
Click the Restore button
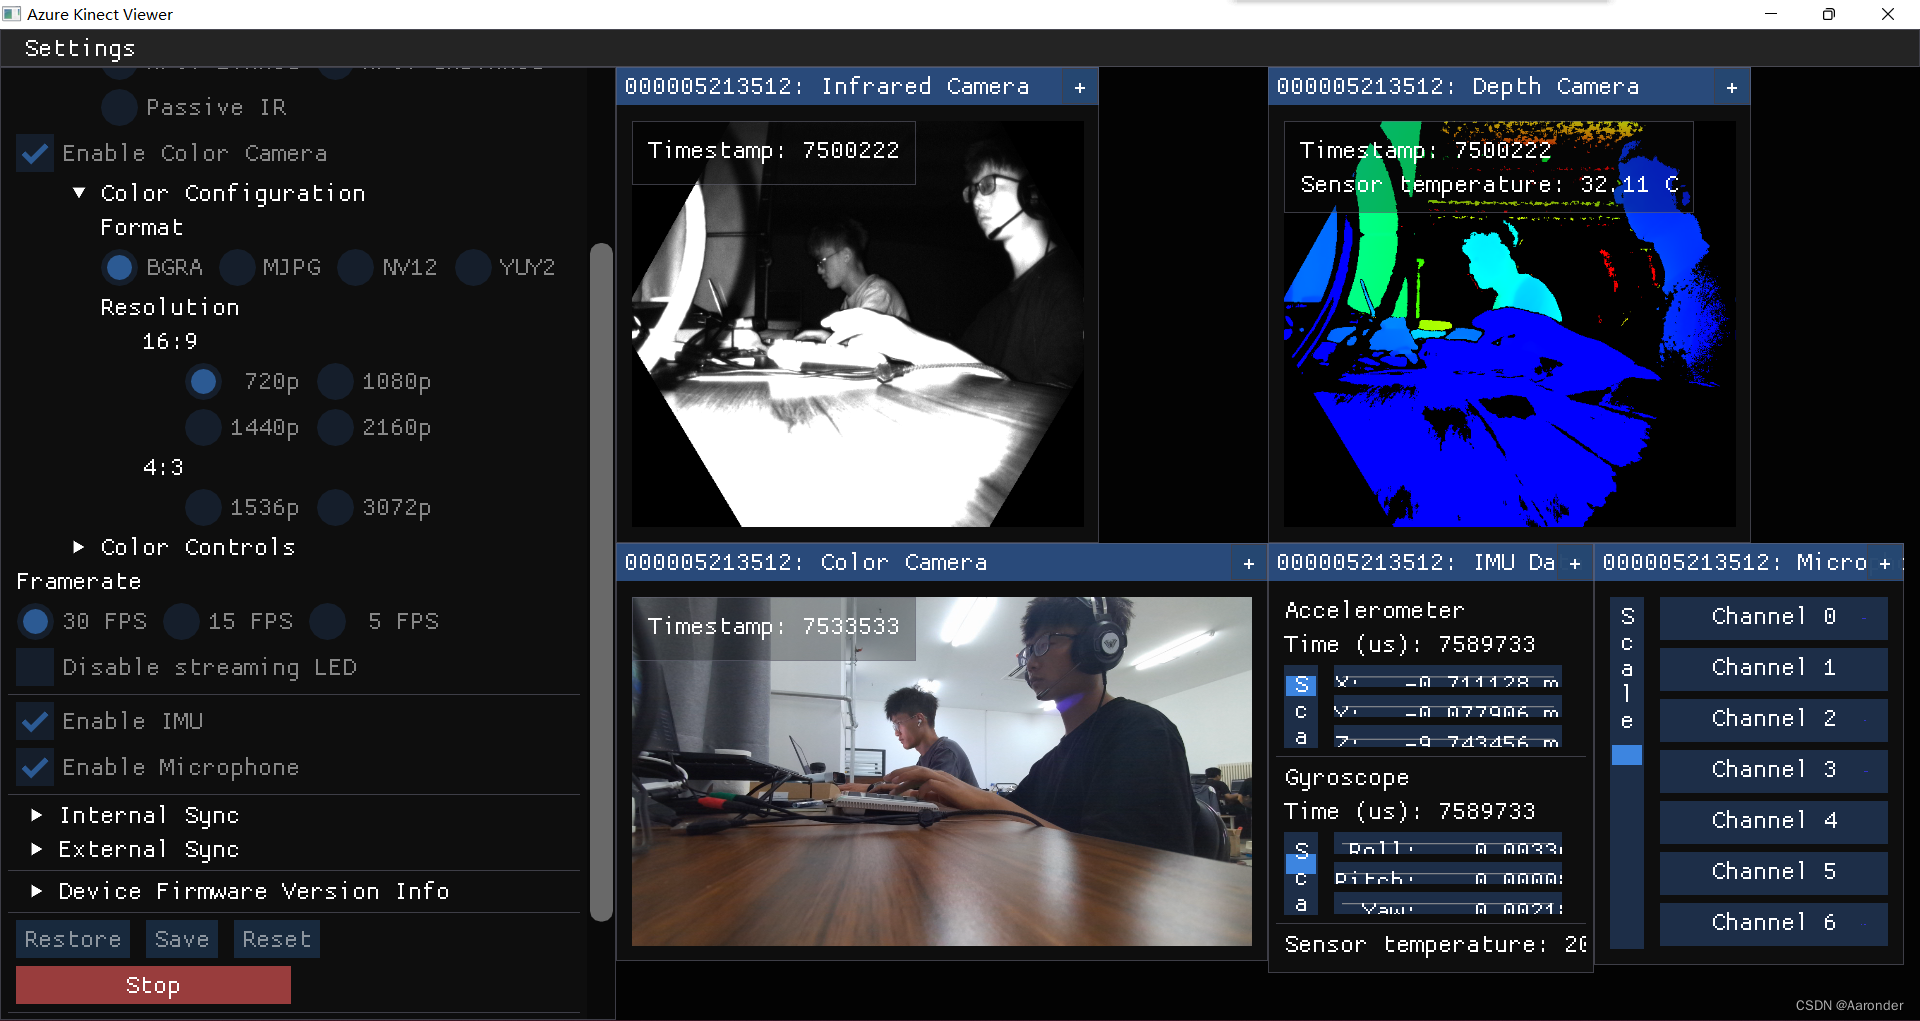72,940
